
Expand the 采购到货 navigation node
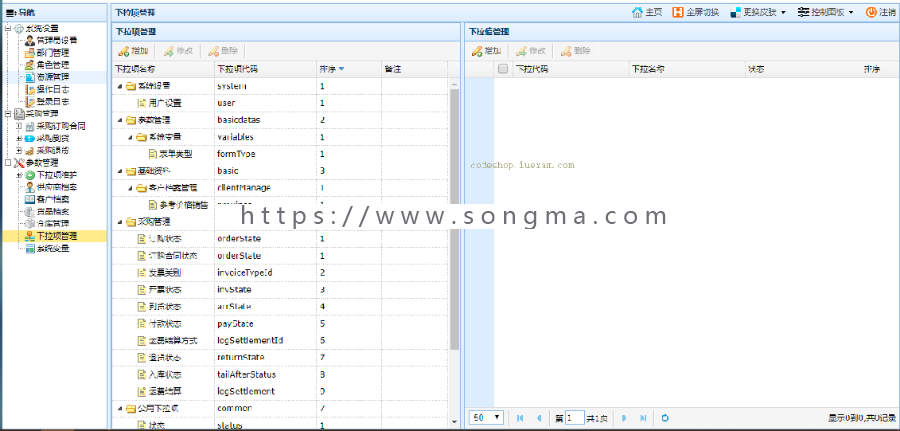(19, 138)
